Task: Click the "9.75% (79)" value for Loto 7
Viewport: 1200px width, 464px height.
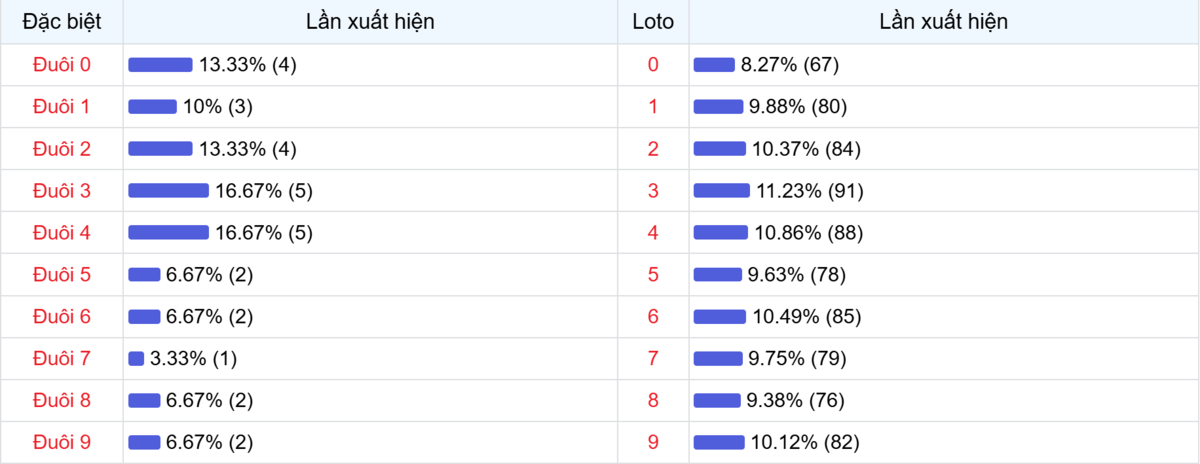Action: point(797,358)
